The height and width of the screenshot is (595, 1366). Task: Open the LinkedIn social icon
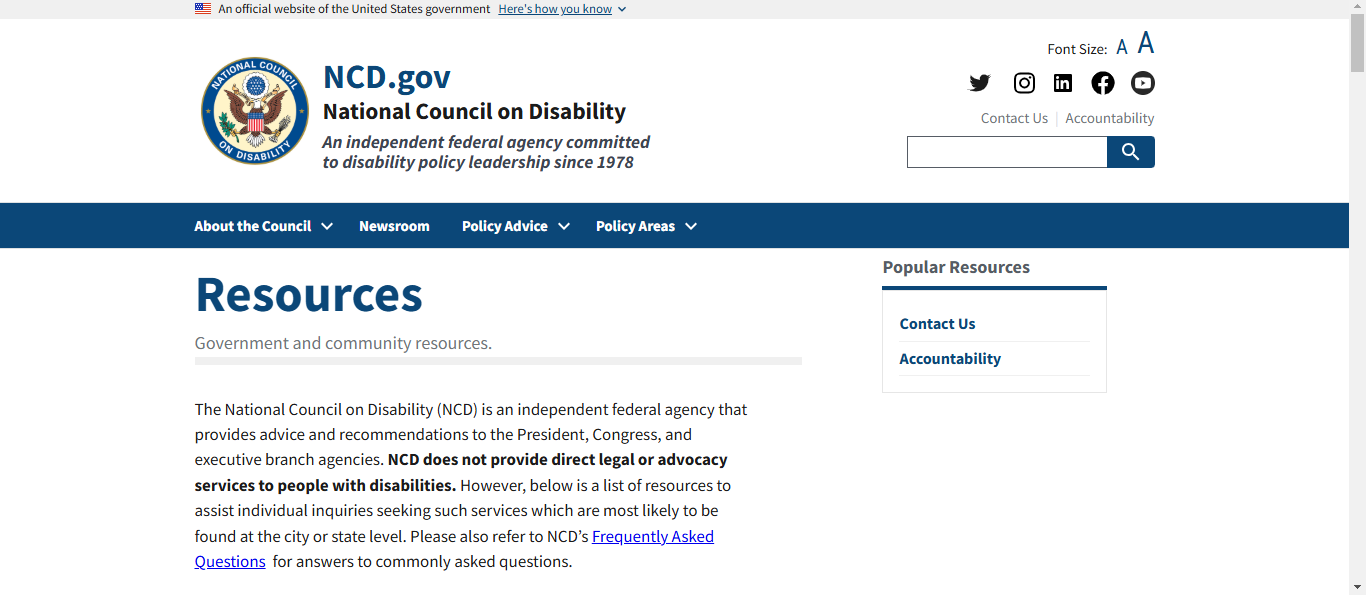click(1063, 83)
